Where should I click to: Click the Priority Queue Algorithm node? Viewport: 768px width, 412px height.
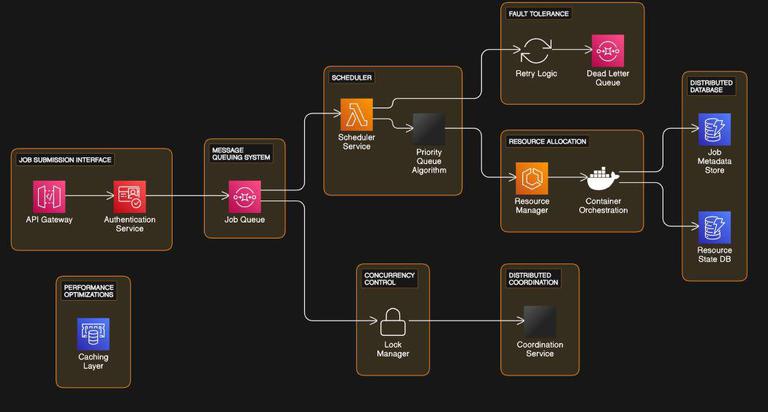[429, 129]
